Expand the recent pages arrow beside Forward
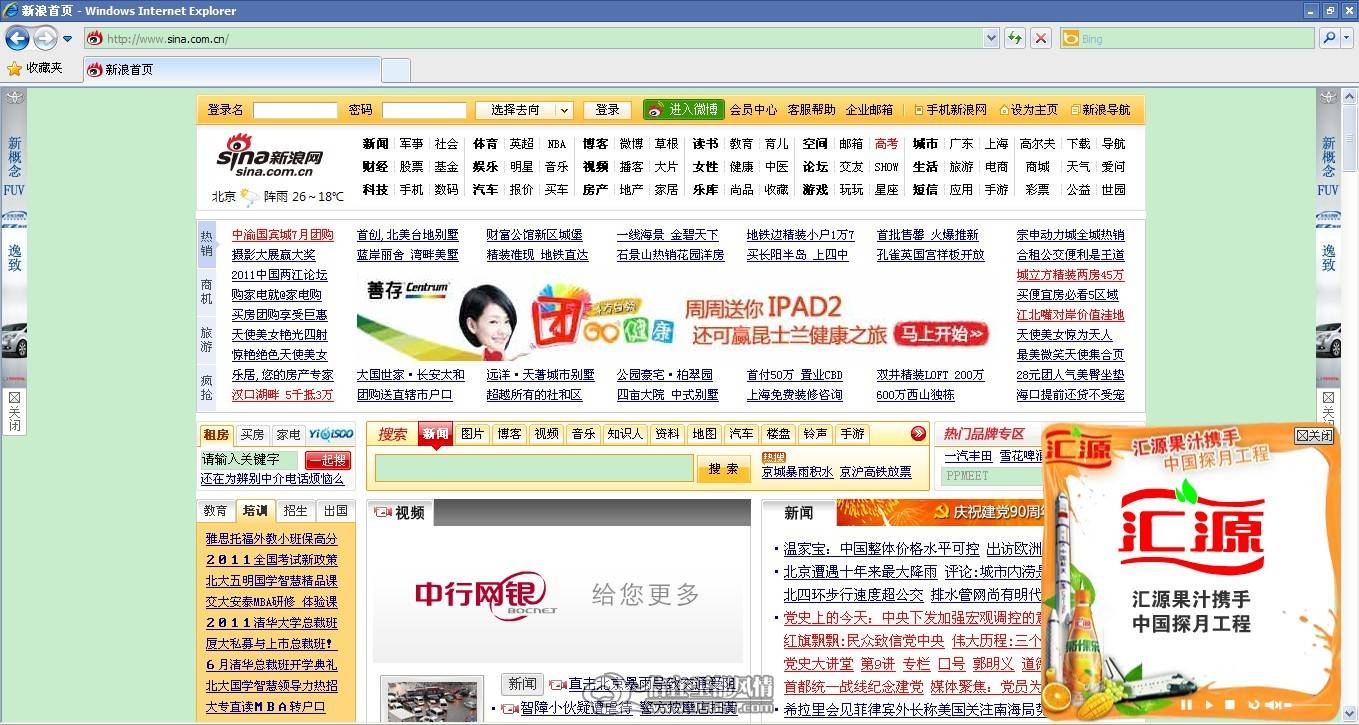Image resolution: width=1359 pixels, height=725 pixels. (x=67, y=39)
